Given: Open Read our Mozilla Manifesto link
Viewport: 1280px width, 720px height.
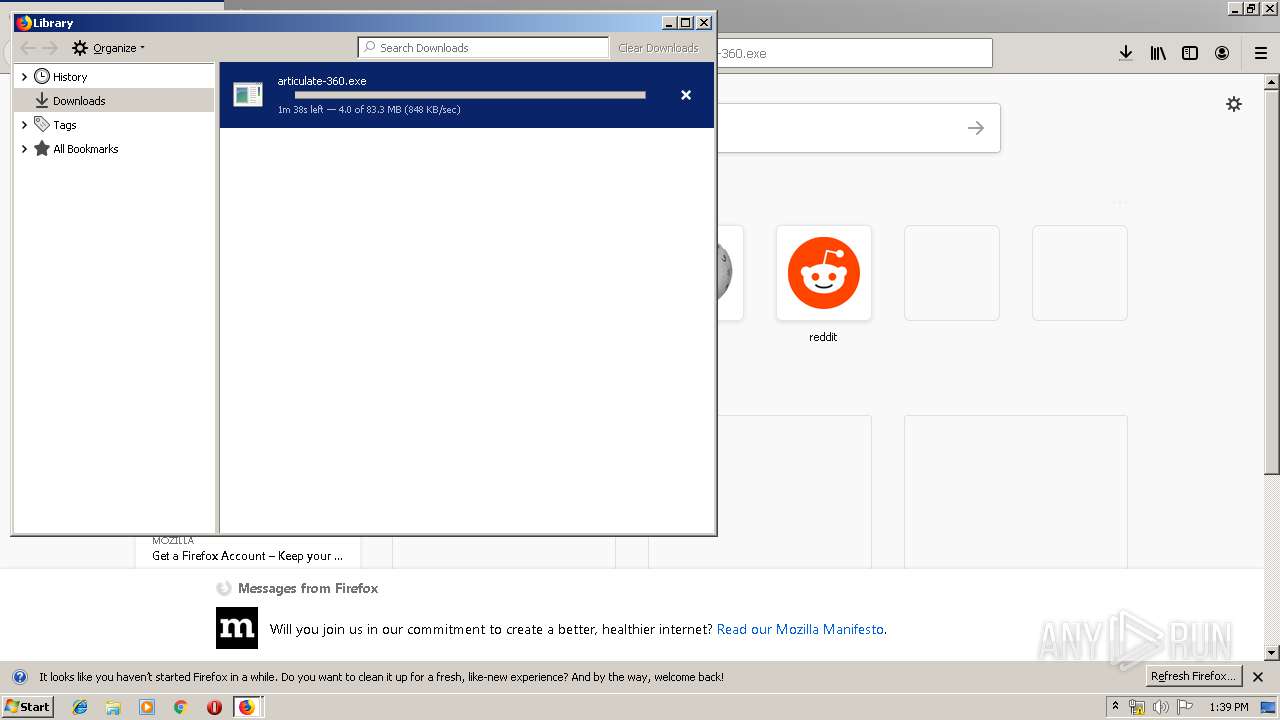Looking at the screenshot, I should coord(800,629).
